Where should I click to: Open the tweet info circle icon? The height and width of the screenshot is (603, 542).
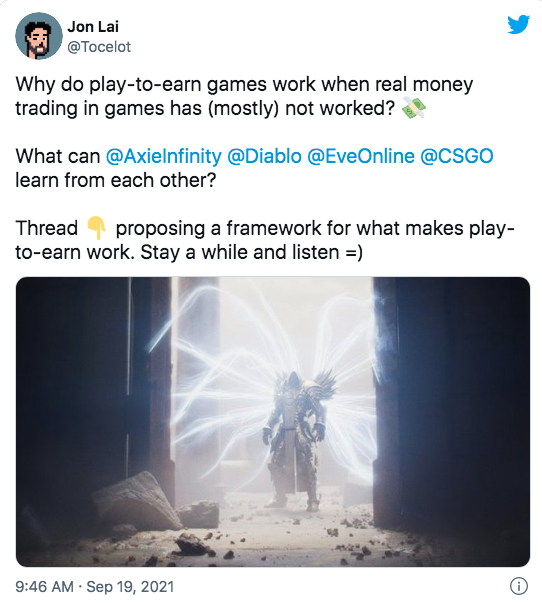pos(519,586)
